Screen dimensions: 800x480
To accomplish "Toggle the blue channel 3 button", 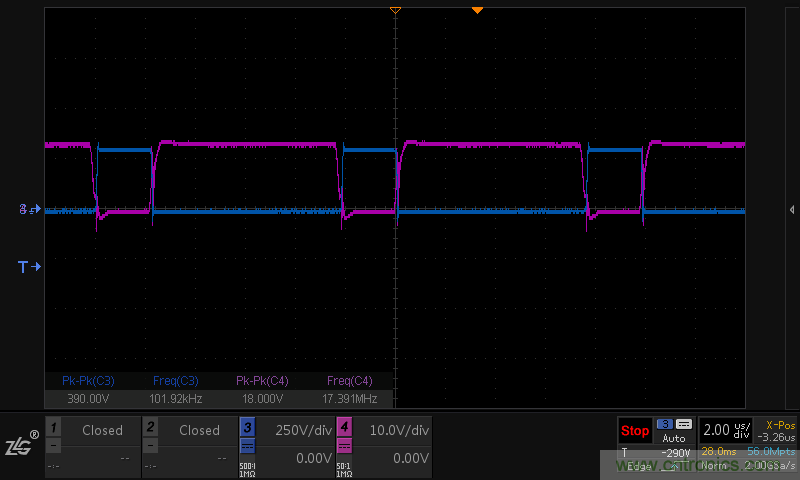I will [247, 426].
